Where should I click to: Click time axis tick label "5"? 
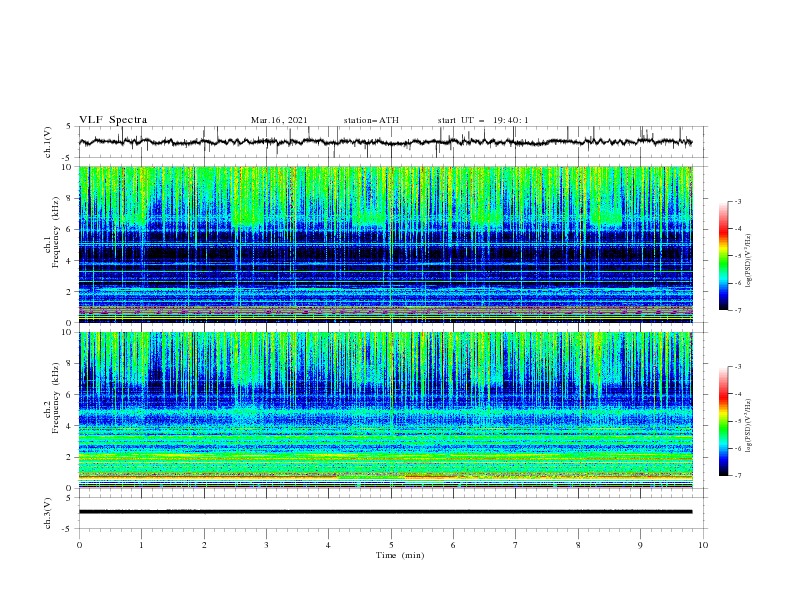[x=391, y=545]
